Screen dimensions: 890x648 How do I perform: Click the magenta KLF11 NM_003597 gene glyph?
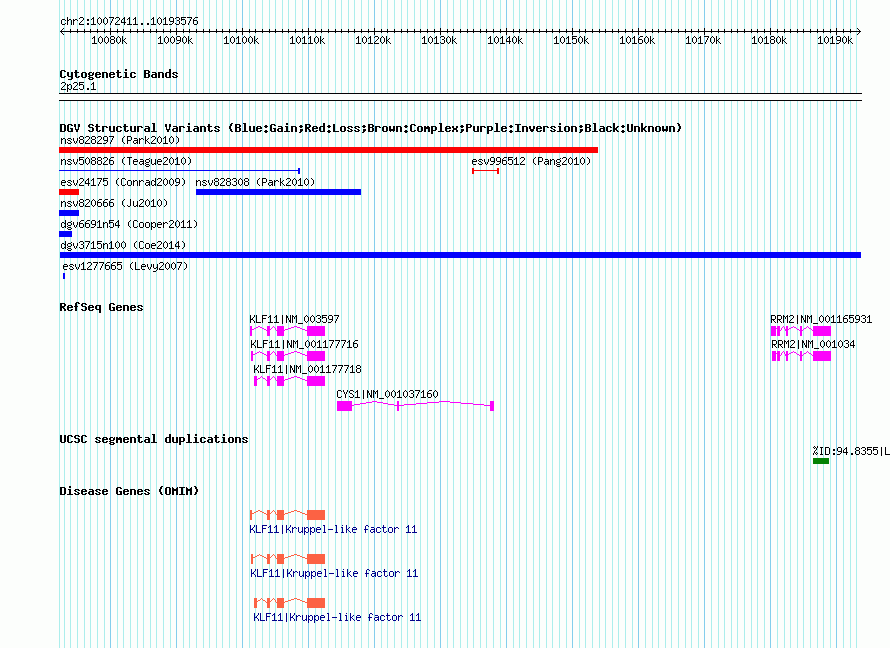287,331
